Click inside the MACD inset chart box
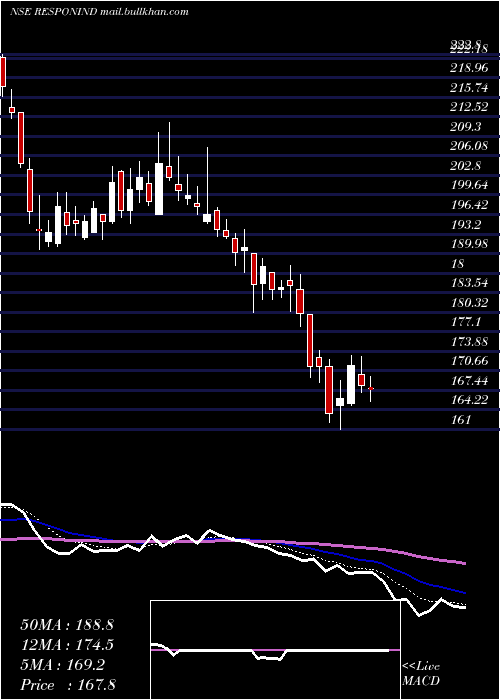 point(275,650)
